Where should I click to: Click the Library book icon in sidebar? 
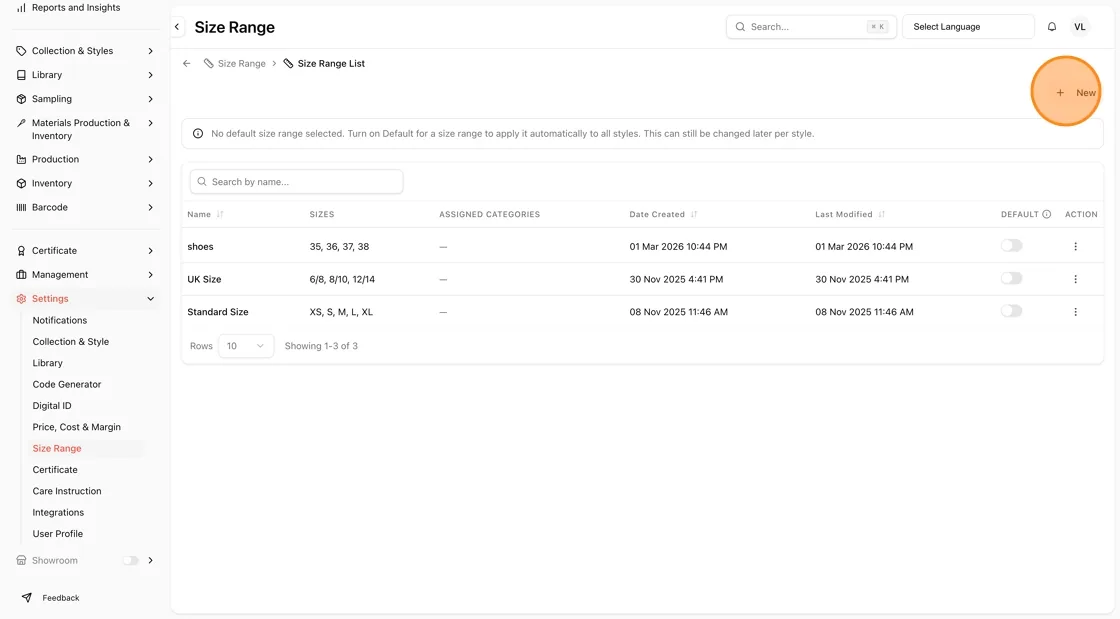[21, 75]
